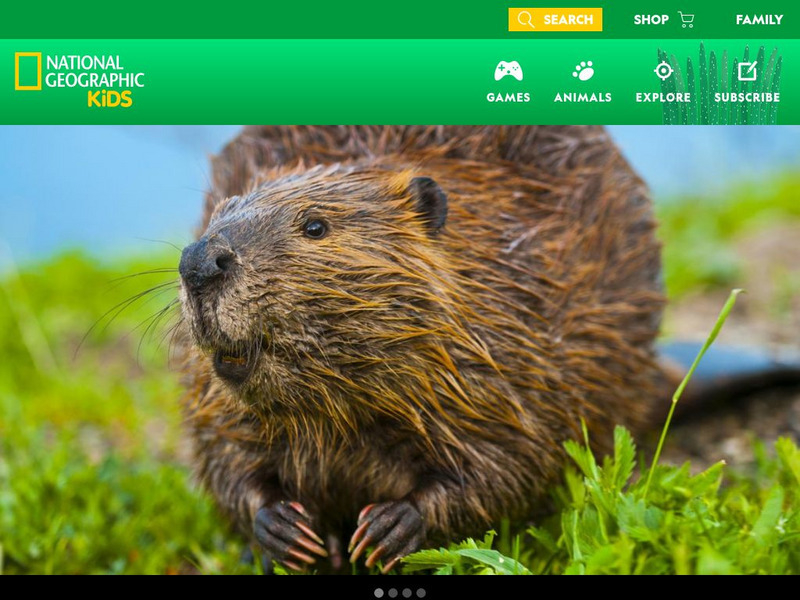Select the third carousel dot

[x=407, y=593]
